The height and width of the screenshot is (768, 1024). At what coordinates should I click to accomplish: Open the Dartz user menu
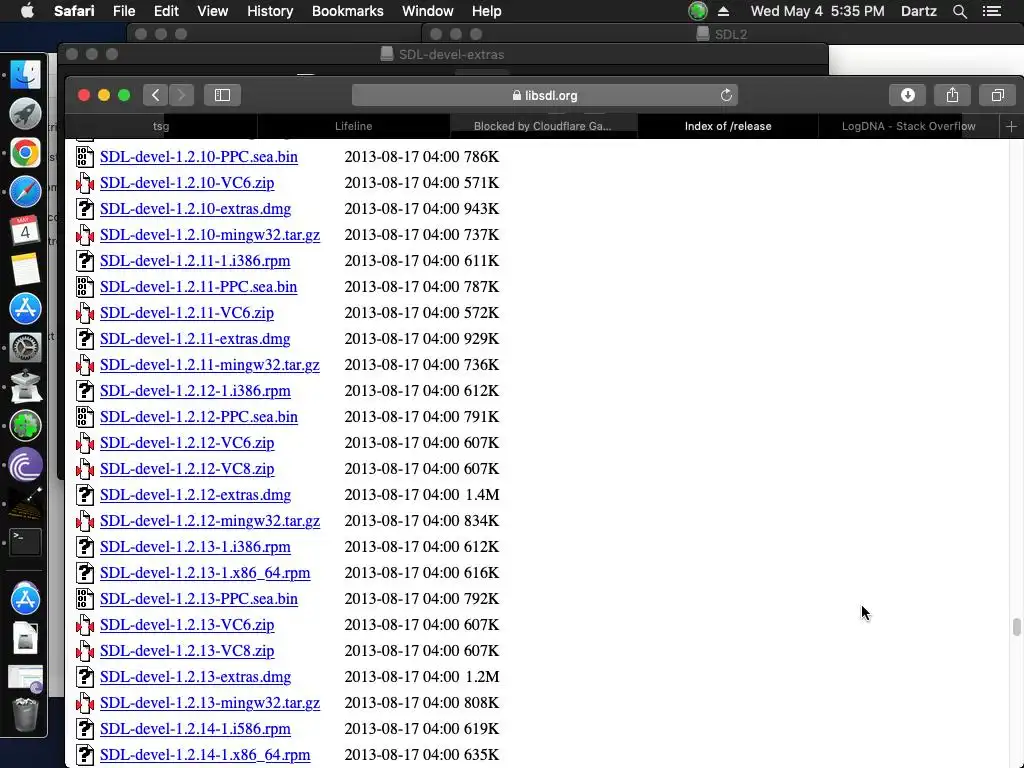[x=918, y=11]
